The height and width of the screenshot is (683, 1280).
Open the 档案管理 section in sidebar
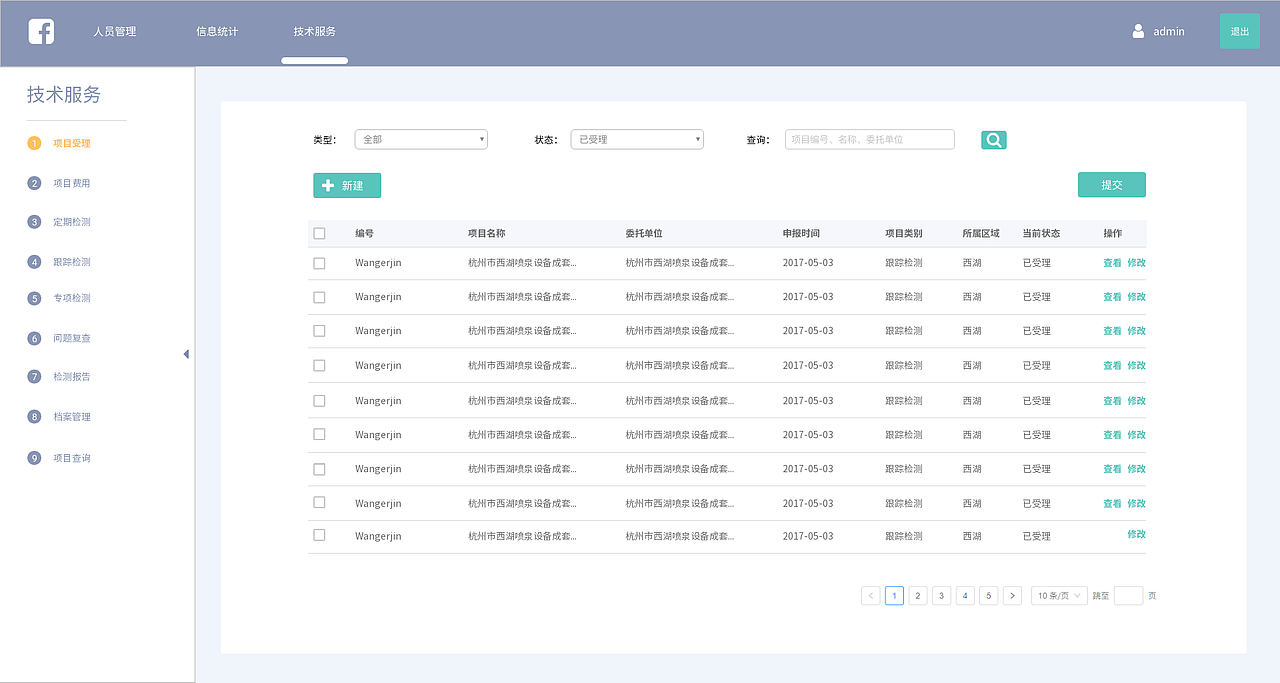click(73, 415)
